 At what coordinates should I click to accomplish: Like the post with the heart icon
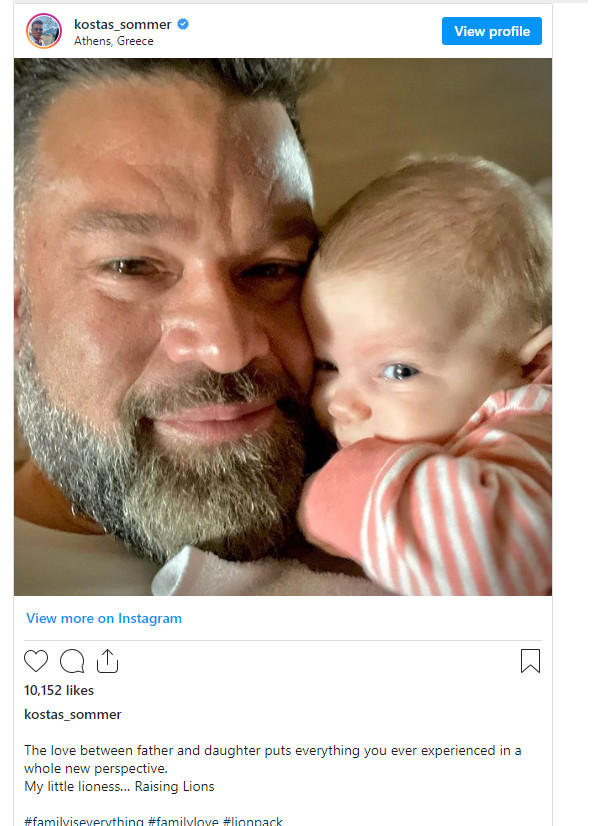36,661
